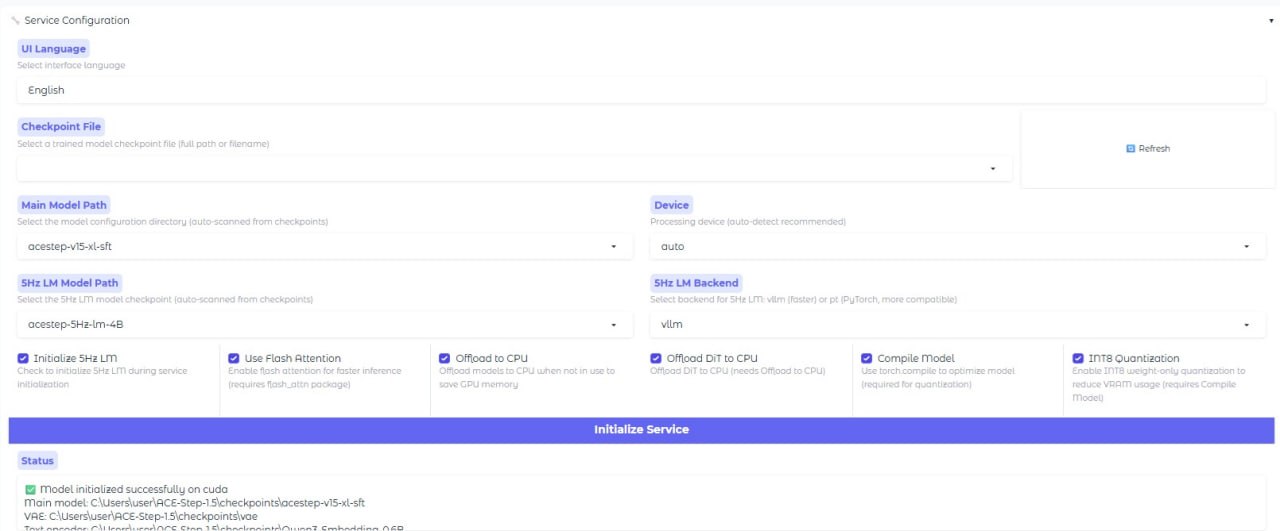Collapse the Service Configuration section arrow
This screenshot has width=1280, height=531.
pyautogui.click(x=1271, y=20)
